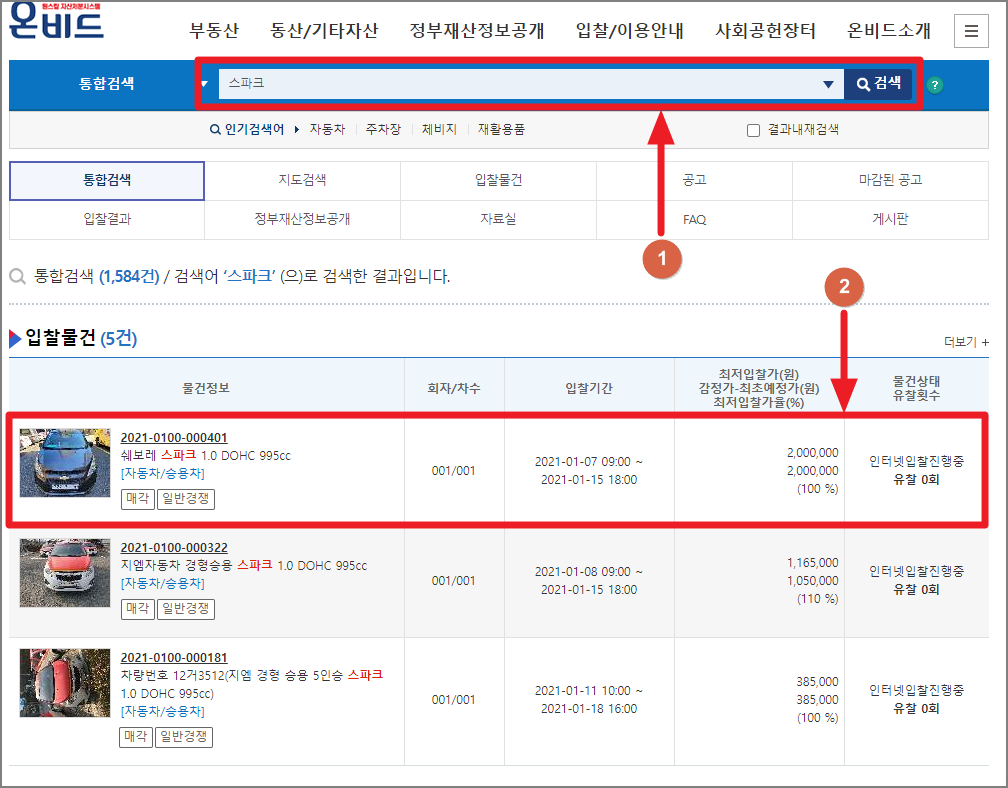The height and width of the screenshot is (788, 1008).
Task: Click popular keyword 주차장
Action: 383,129
